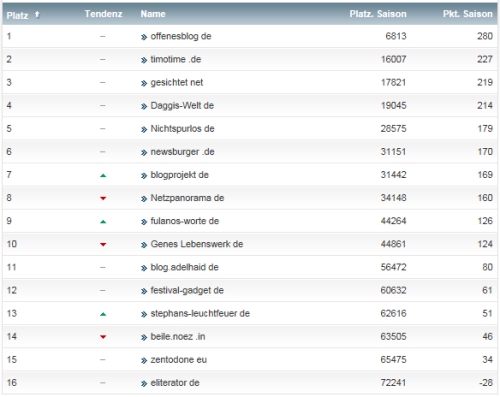
Task: Click double-chevron icon before Daggis-Welt de
Action: point(144,107)
